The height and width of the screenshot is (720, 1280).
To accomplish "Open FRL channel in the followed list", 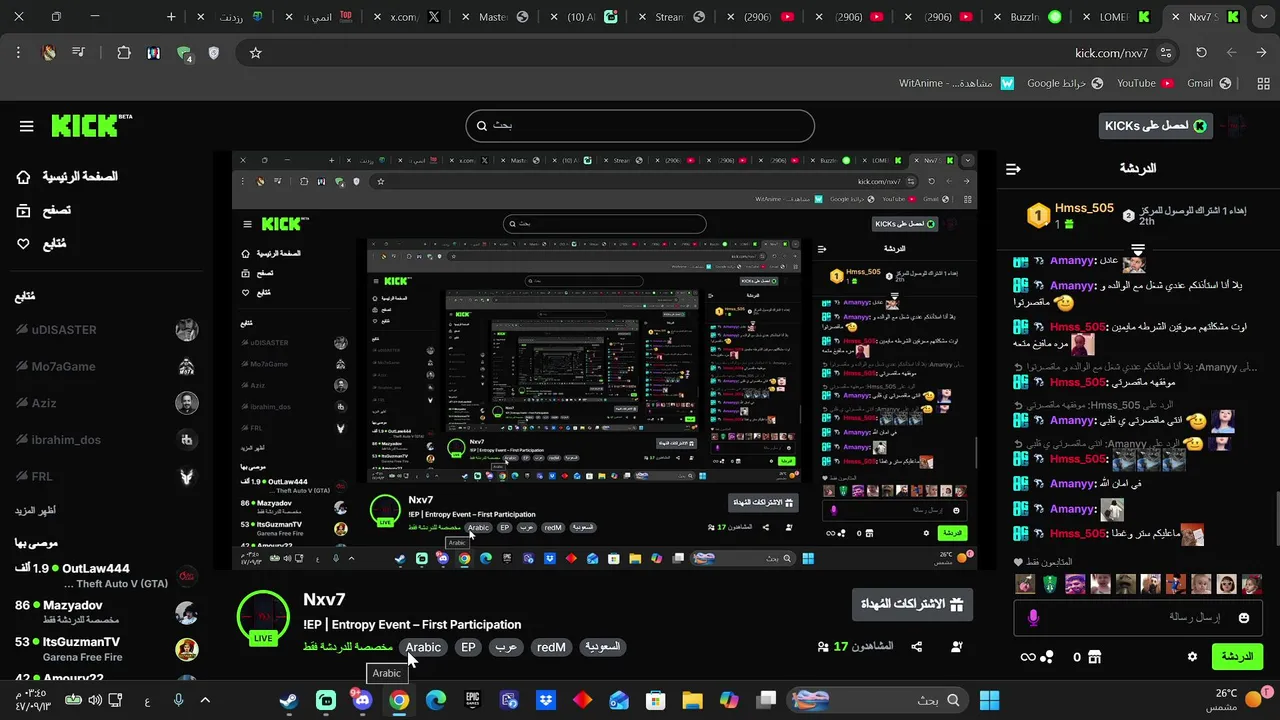I will [106, 476].
